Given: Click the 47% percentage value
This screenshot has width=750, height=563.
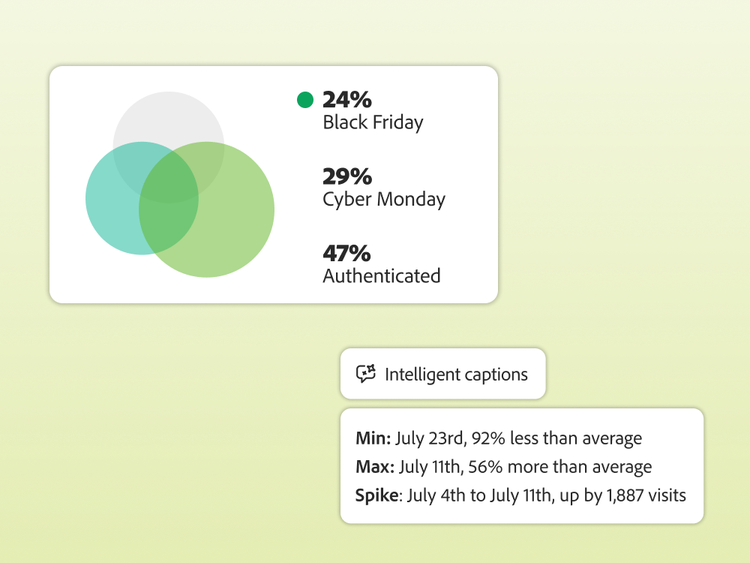Looking at the screenshot, I should pos(347,253).
